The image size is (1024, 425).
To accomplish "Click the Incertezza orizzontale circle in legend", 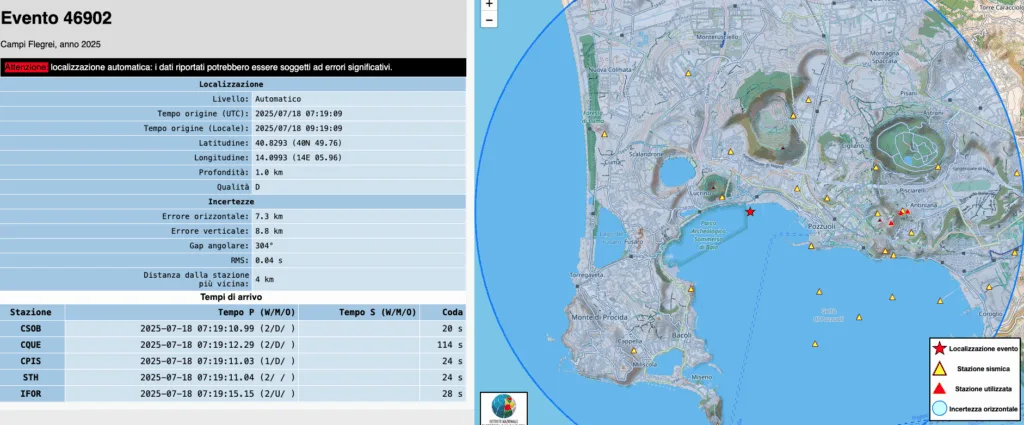I will coord(939,408).
